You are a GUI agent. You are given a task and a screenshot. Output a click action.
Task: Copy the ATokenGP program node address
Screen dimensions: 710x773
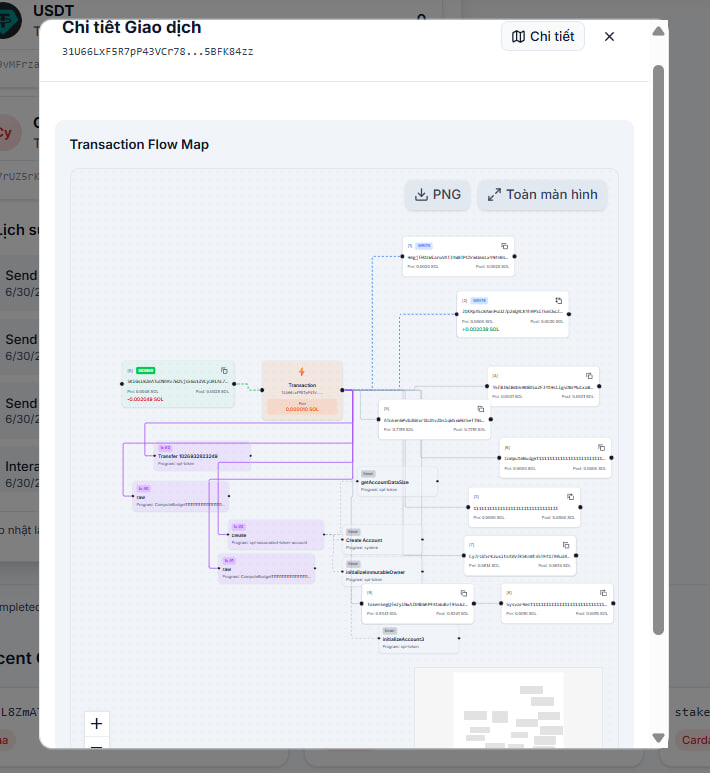[481, 409]
